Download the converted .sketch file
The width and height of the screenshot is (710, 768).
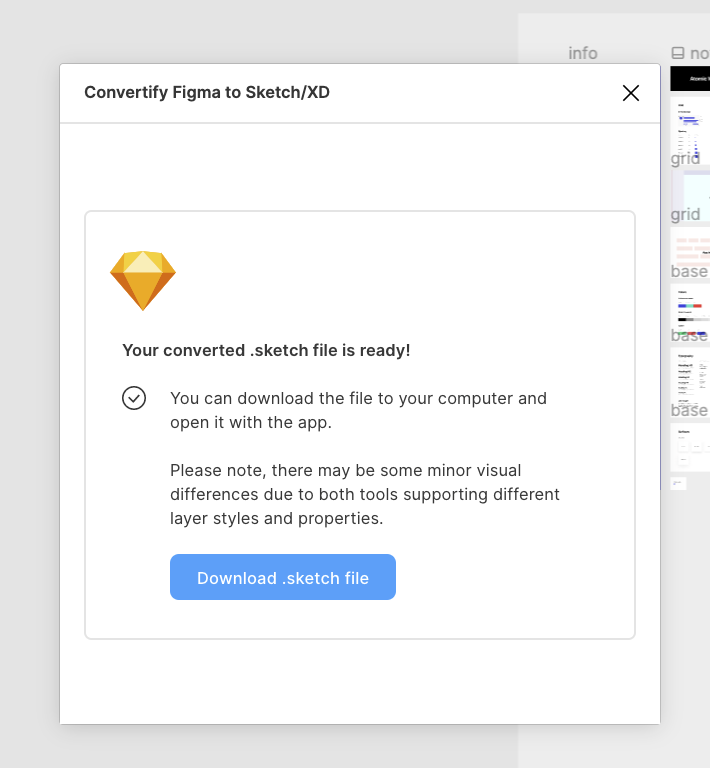click(283, 577)
